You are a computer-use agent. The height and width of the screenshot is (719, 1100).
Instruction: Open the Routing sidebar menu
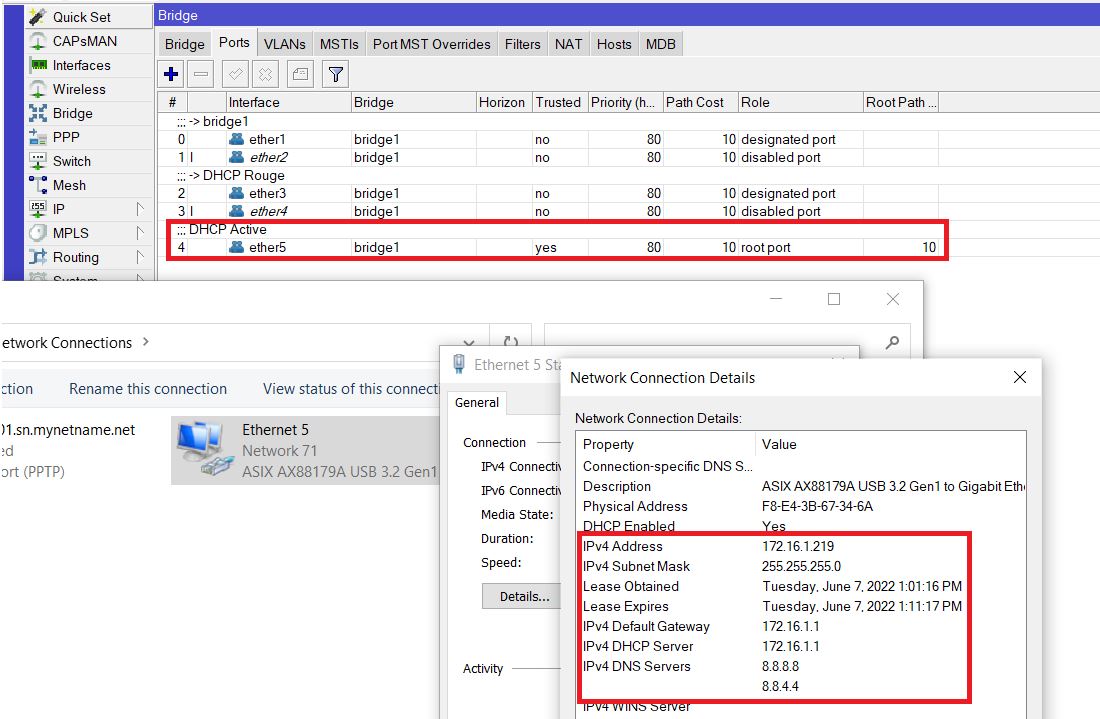pyautogui.click(x=89, y=257)
